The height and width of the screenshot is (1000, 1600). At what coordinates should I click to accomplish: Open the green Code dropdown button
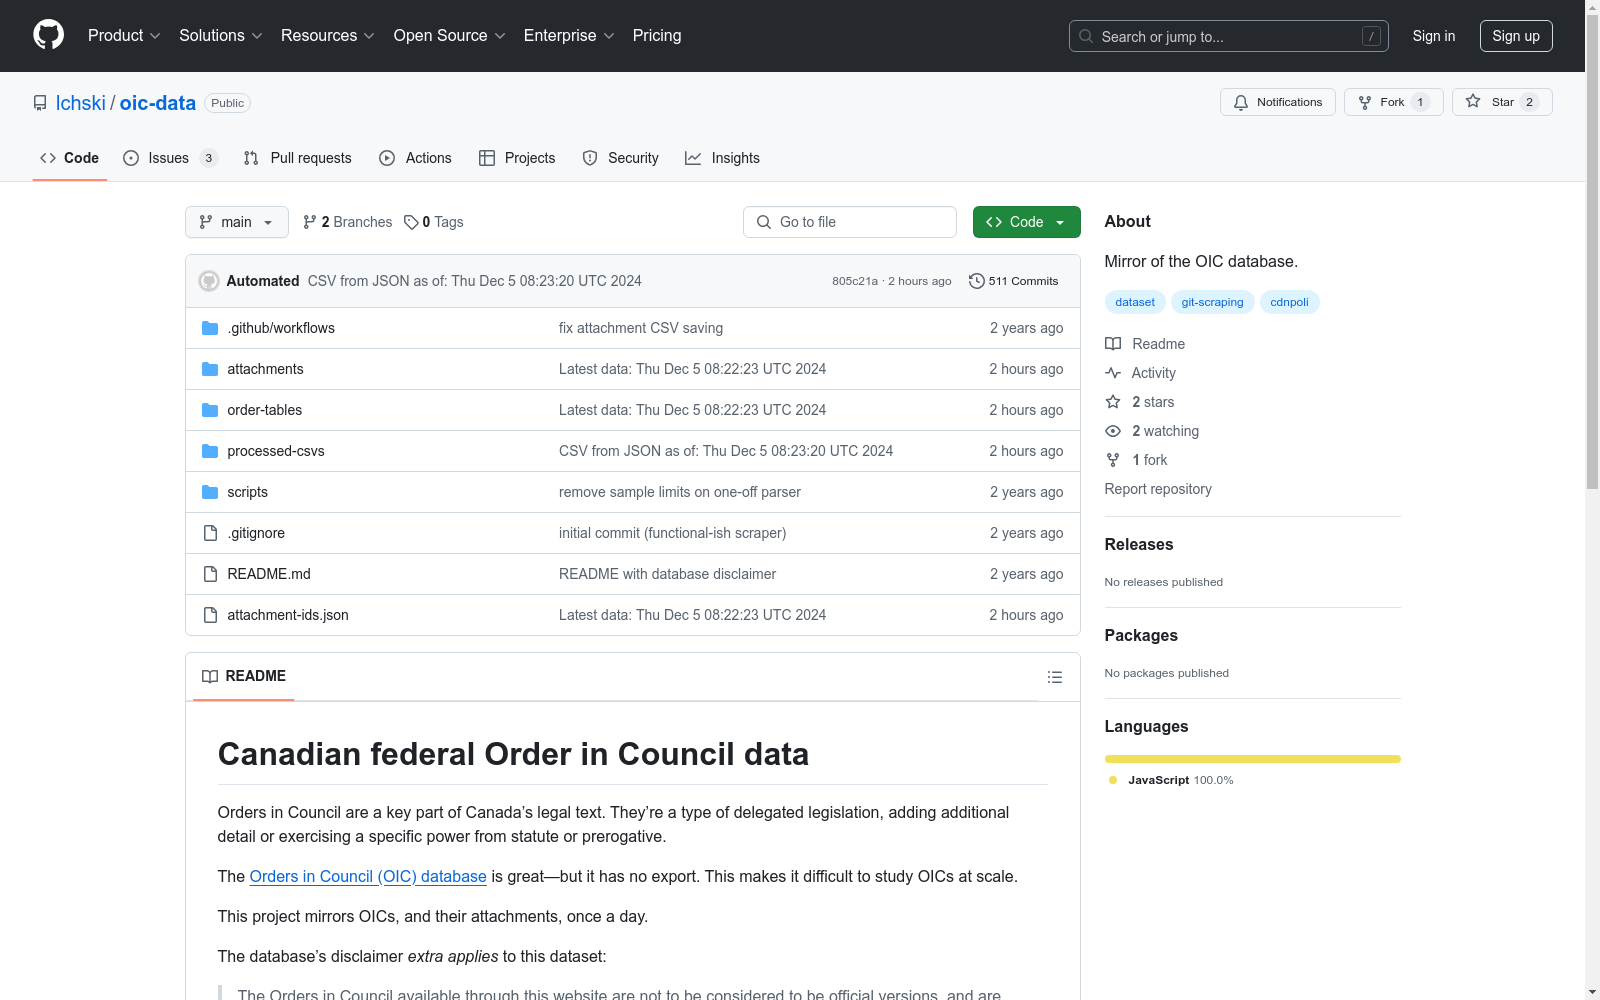click(x=1027, y=222)
